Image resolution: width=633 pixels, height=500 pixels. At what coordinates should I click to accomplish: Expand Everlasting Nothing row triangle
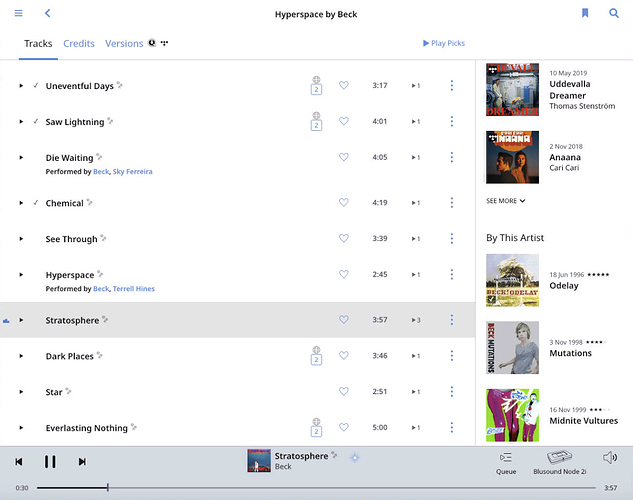[21, 427]
